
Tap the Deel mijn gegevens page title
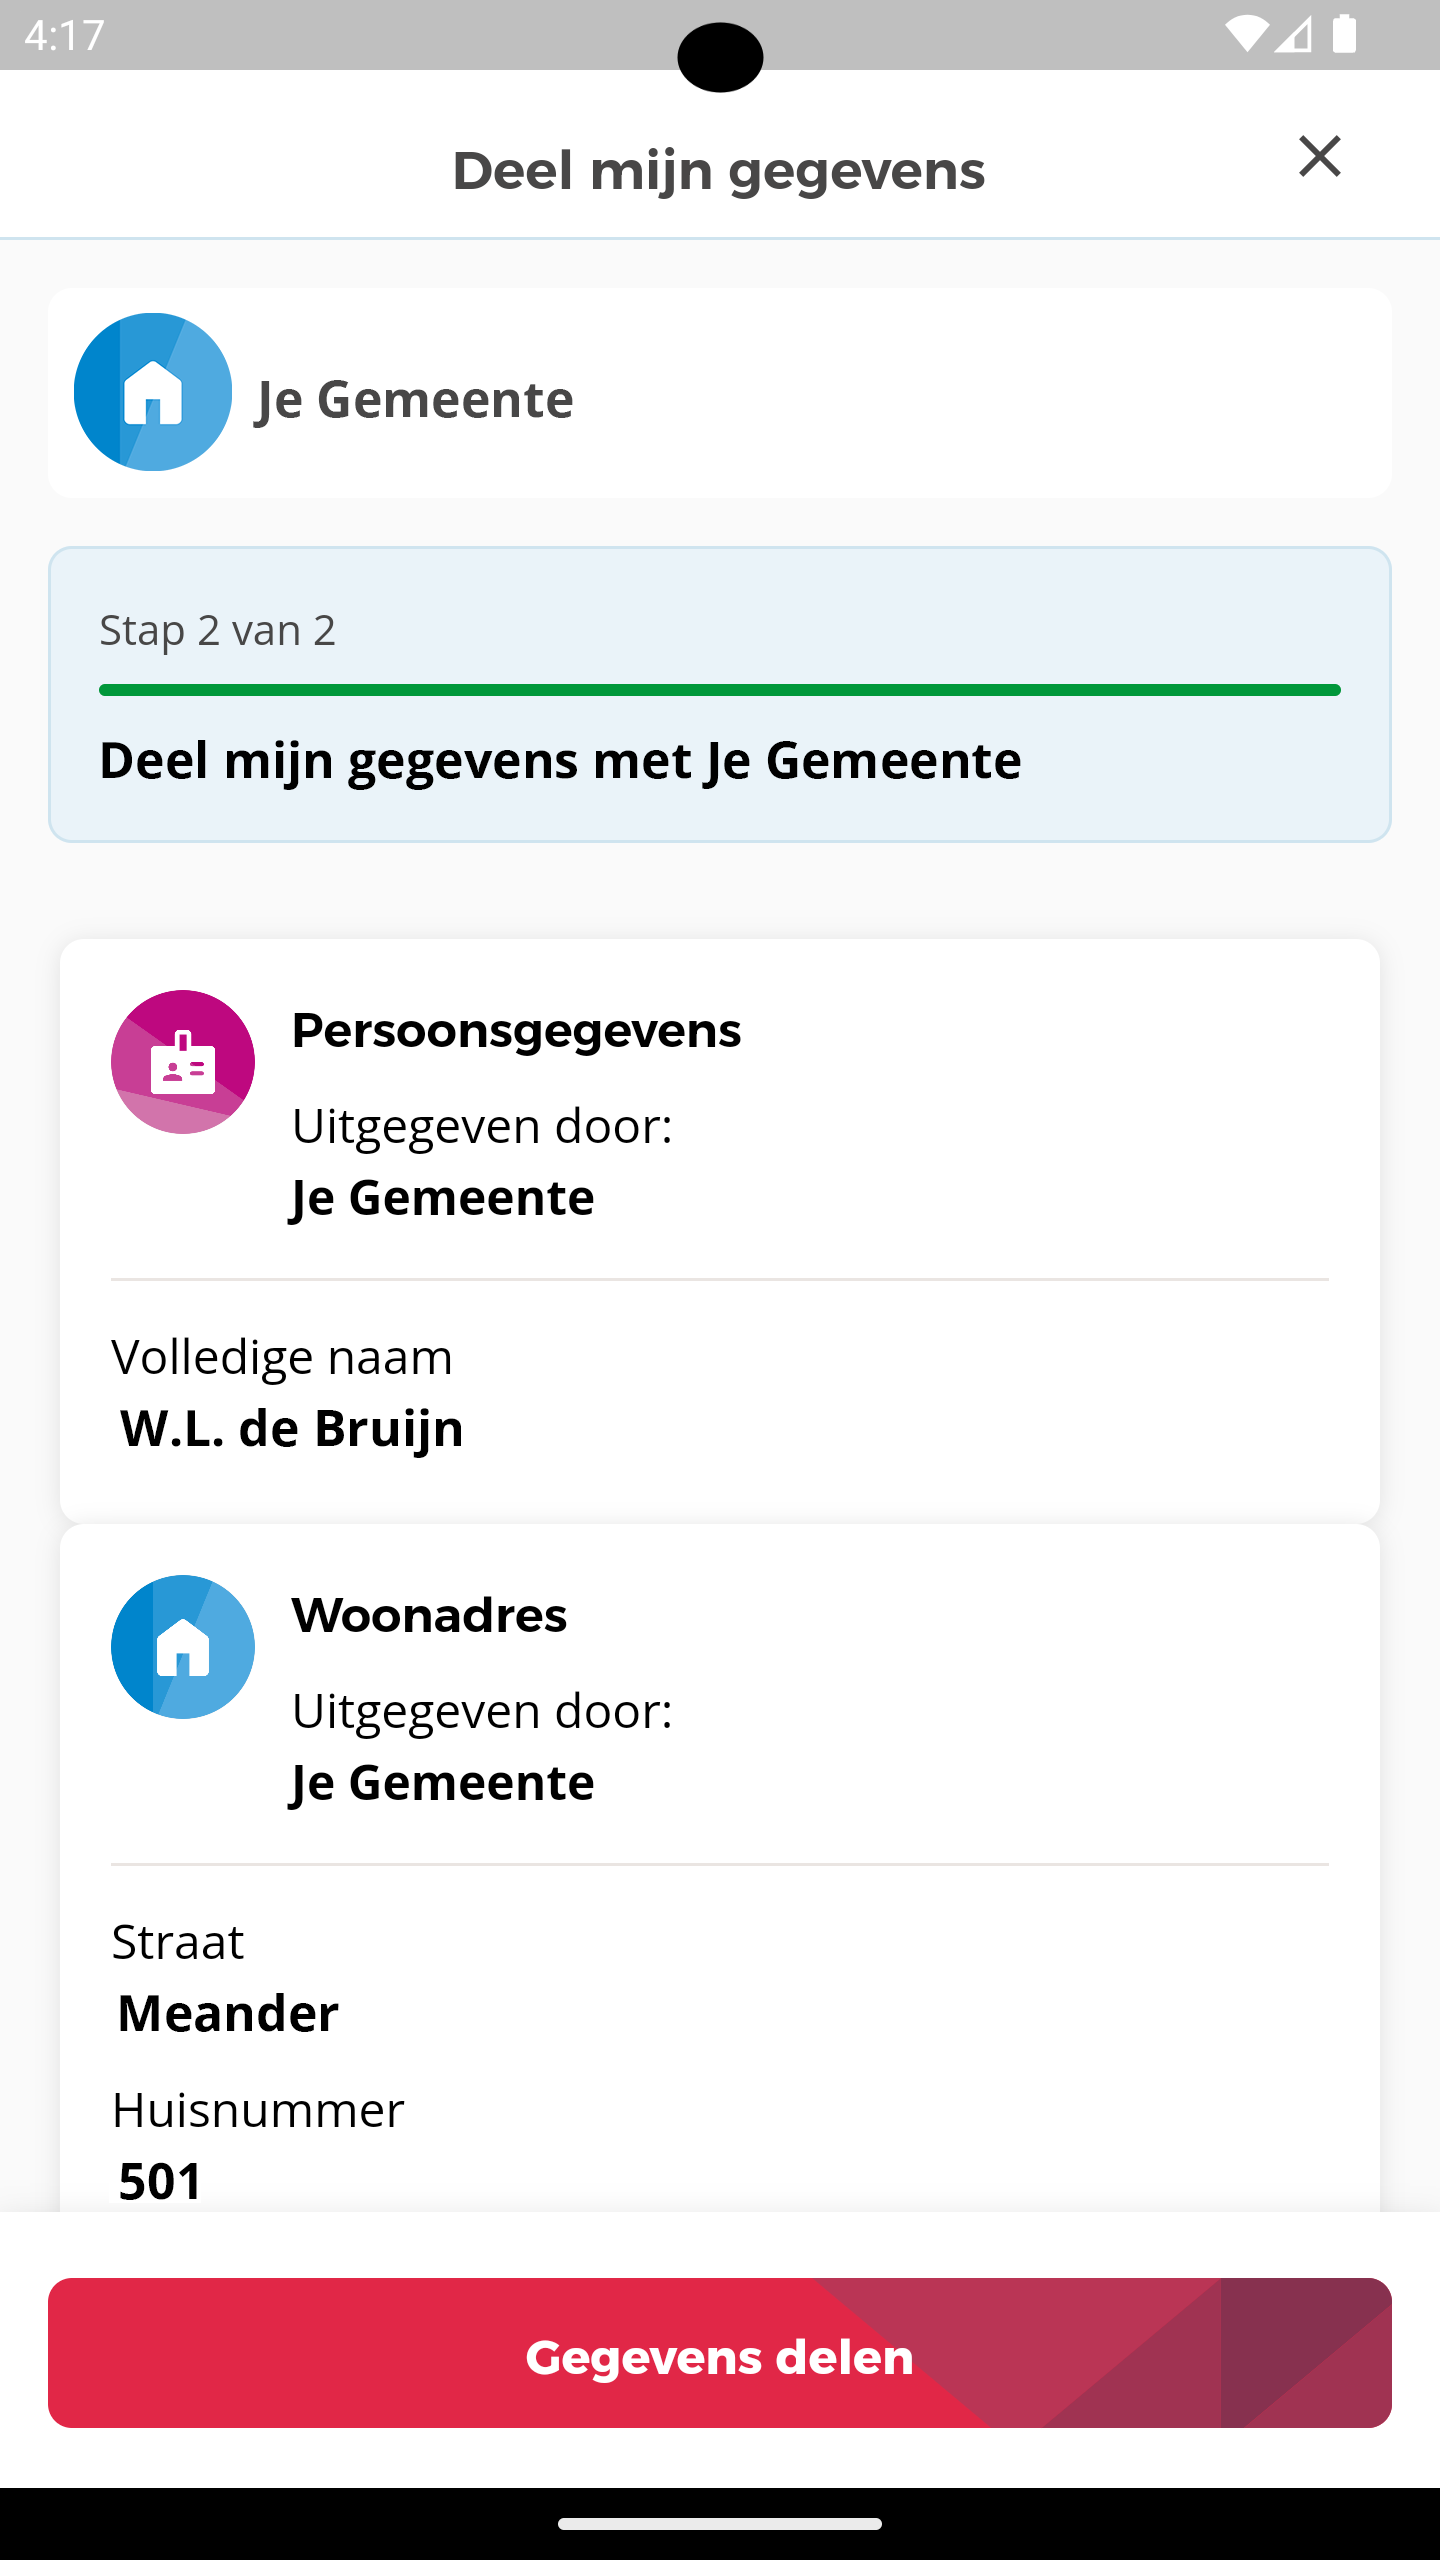point(718,170)
